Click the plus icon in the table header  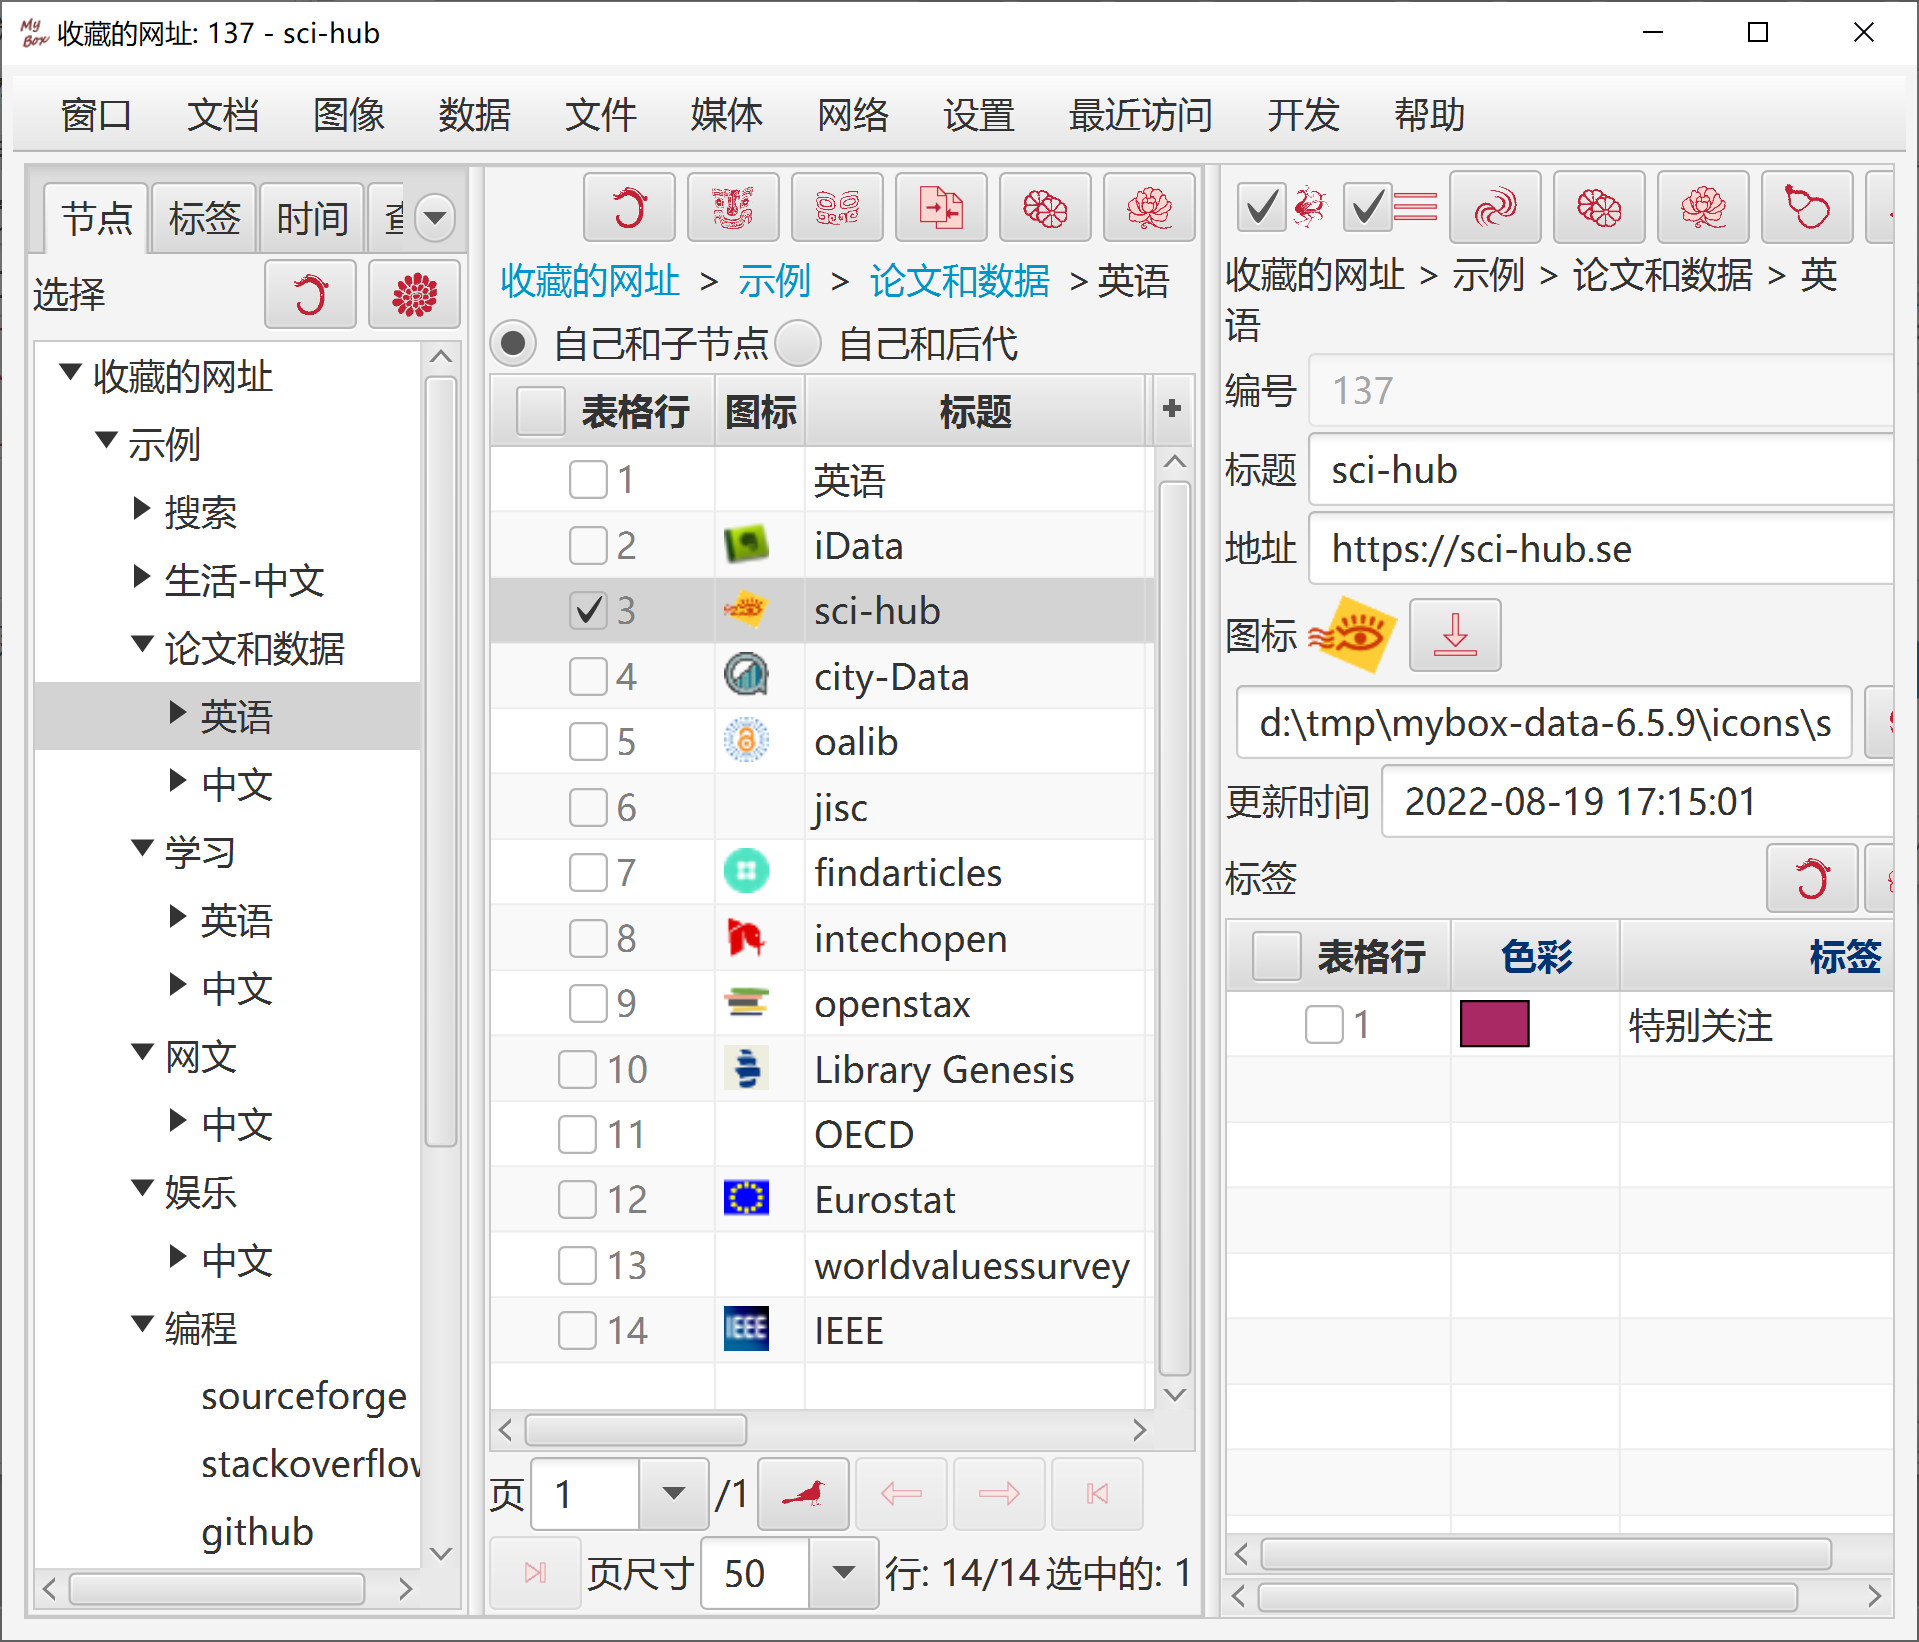coord(1172,409)
